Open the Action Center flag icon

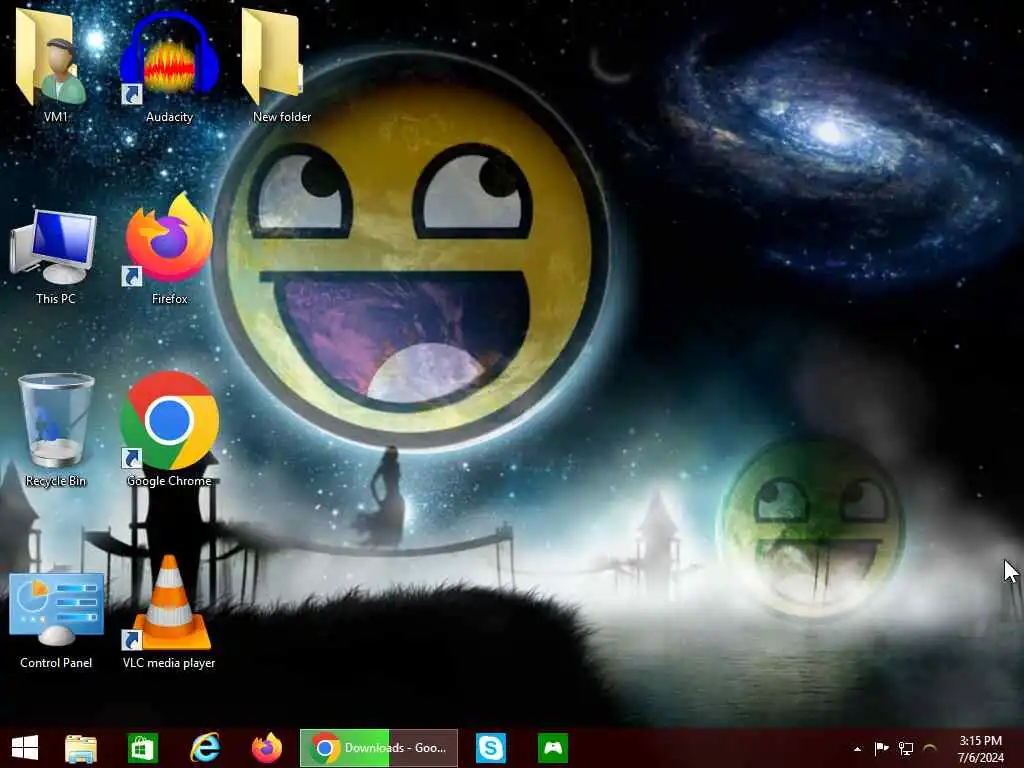pyautogui.click(x=882, y=748)
